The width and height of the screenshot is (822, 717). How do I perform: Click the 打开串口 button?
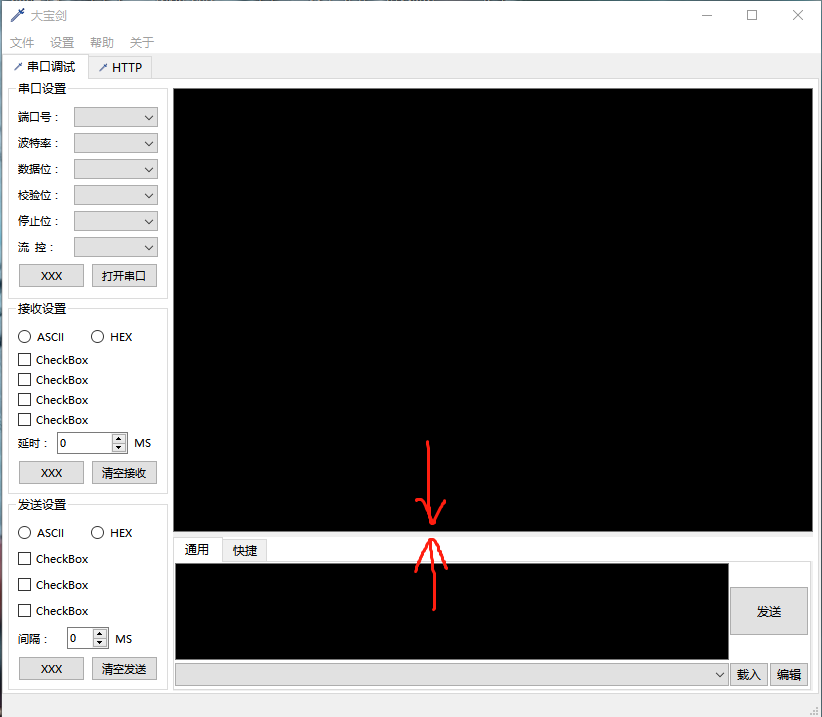(124, 275)
